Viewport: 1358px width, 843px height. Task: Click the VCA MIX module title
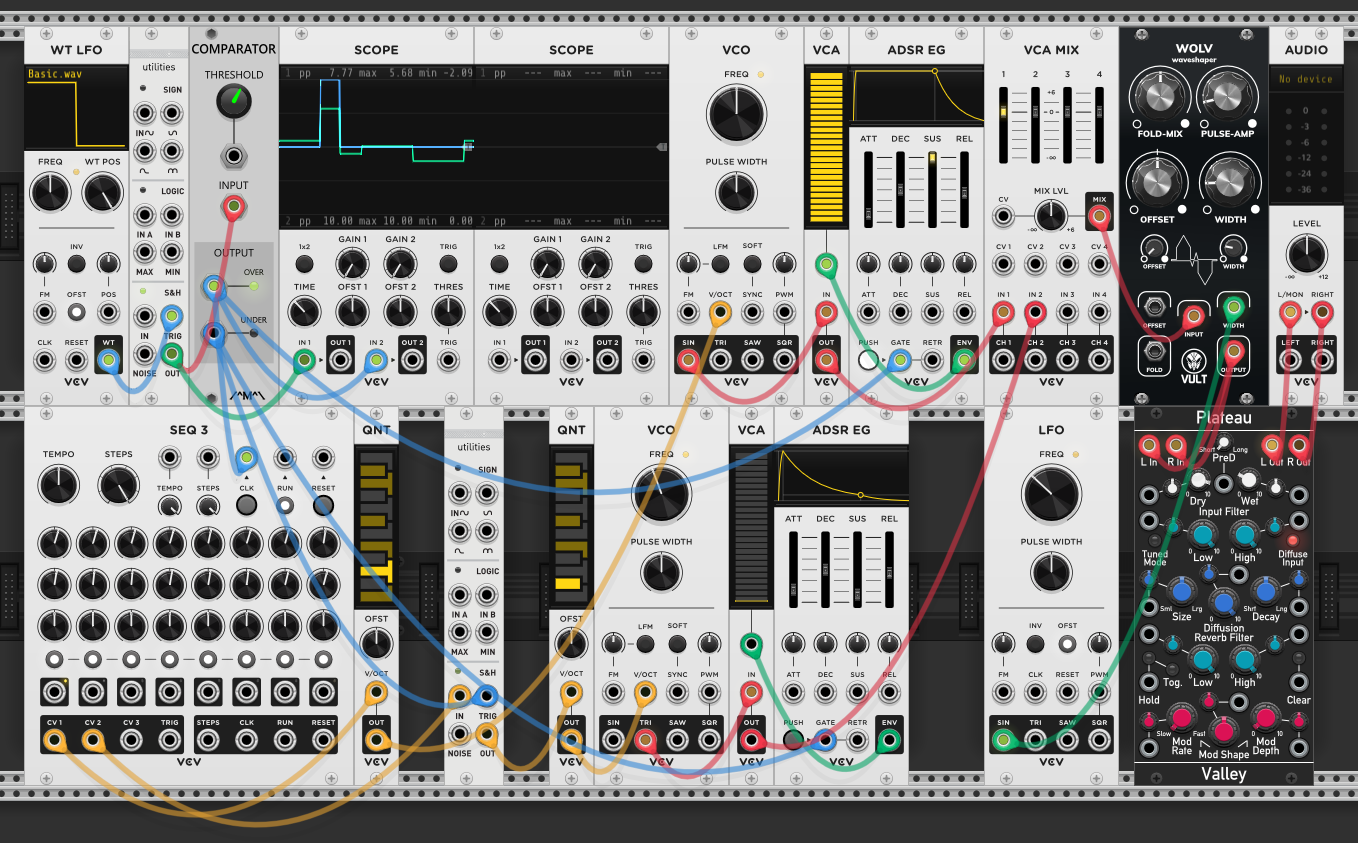[1051, 49]
